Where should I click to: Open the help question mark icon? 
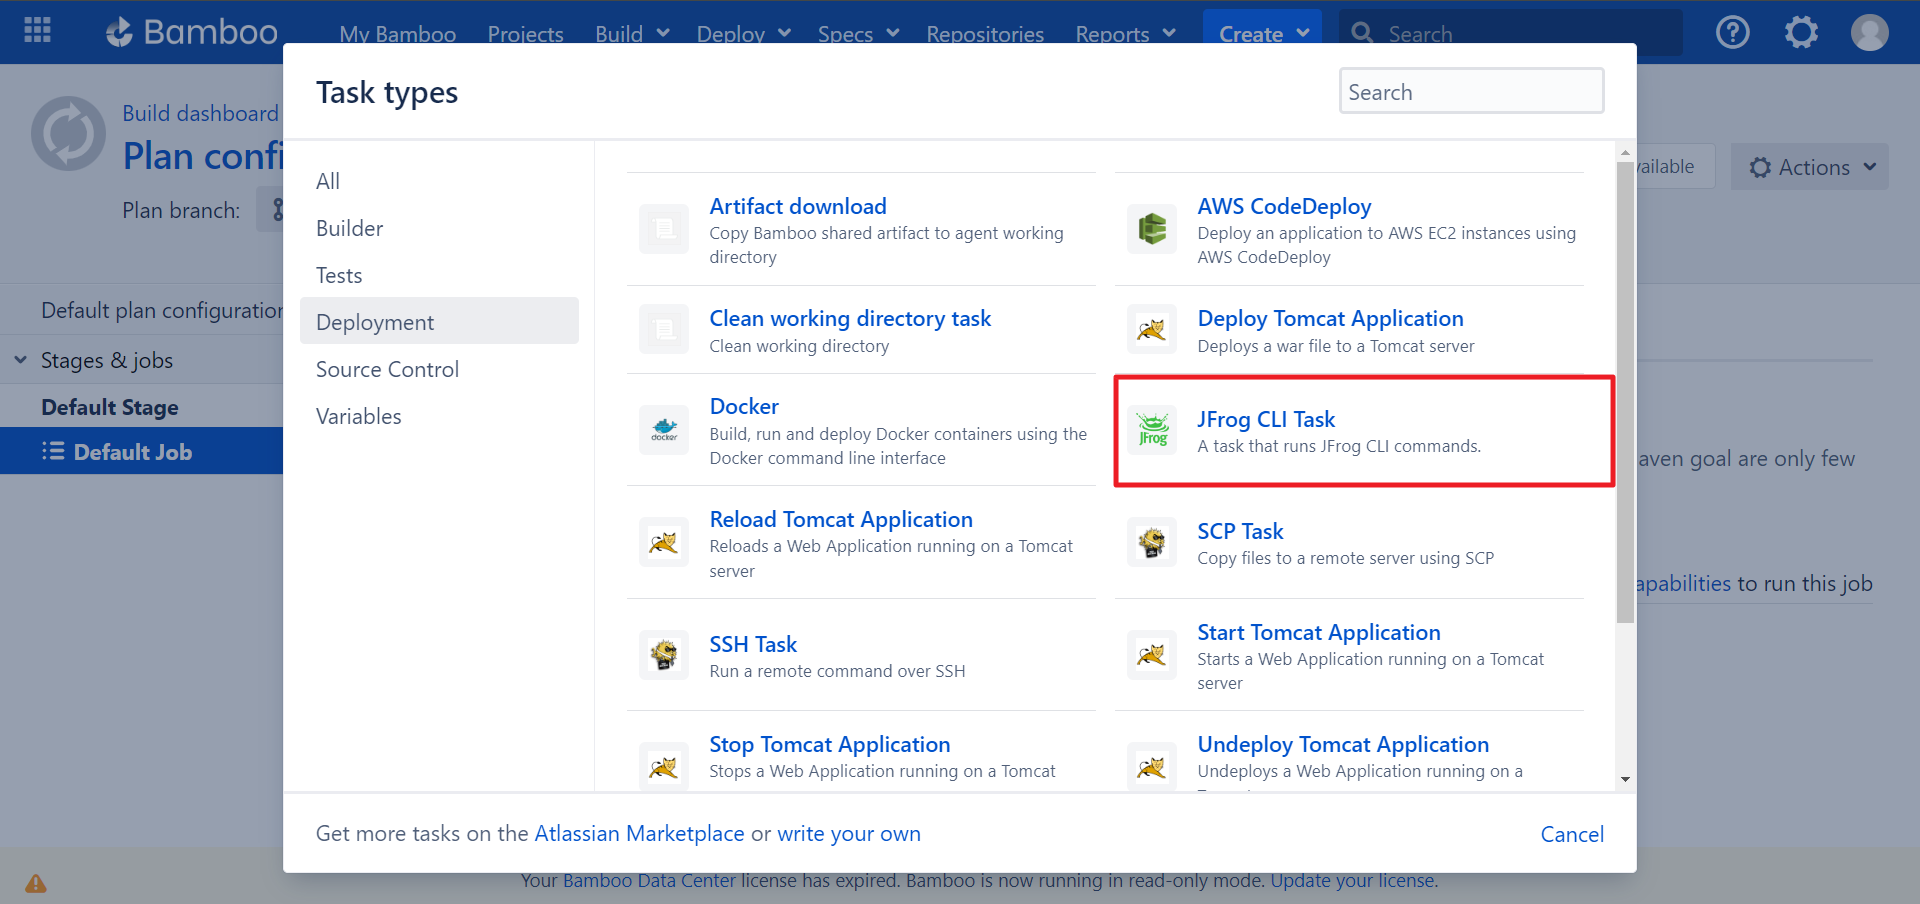pos(1732,32)
